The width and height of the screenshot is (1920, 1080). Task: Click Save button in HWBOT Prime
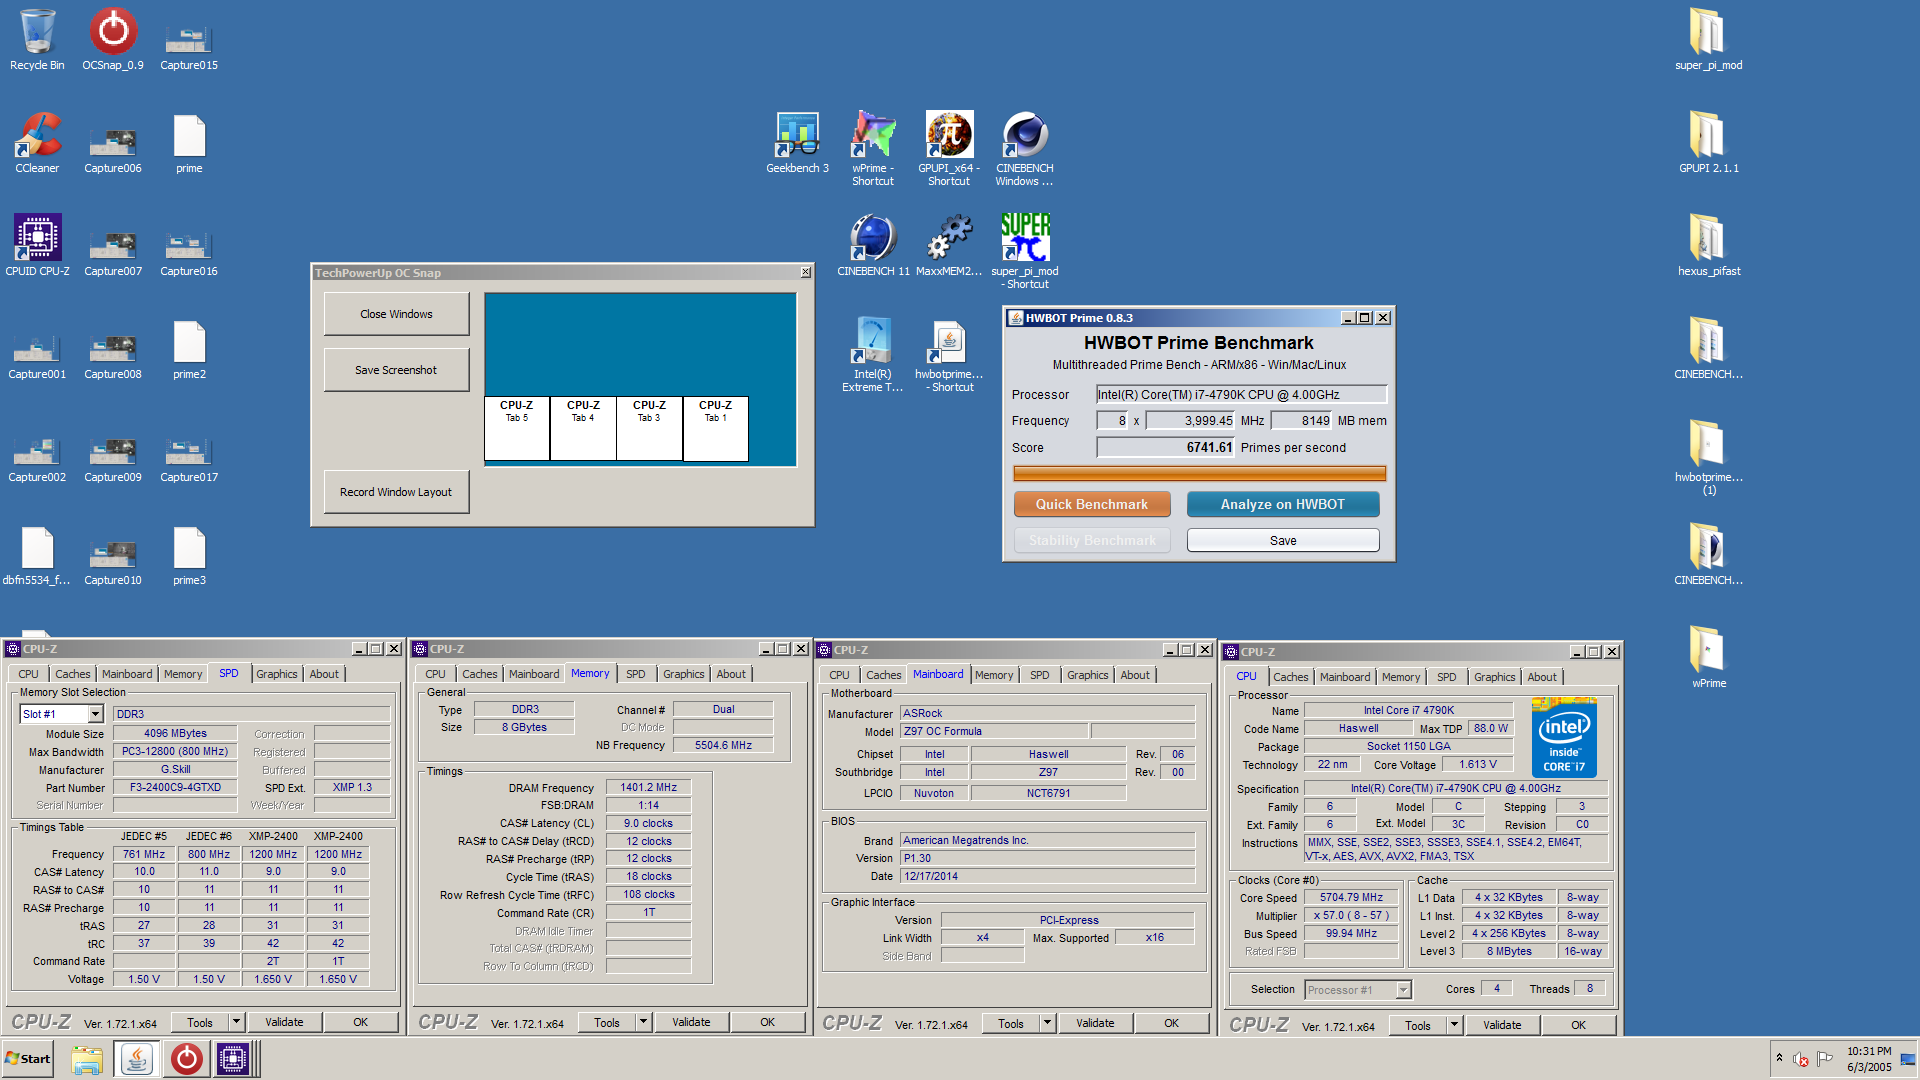1283,540
